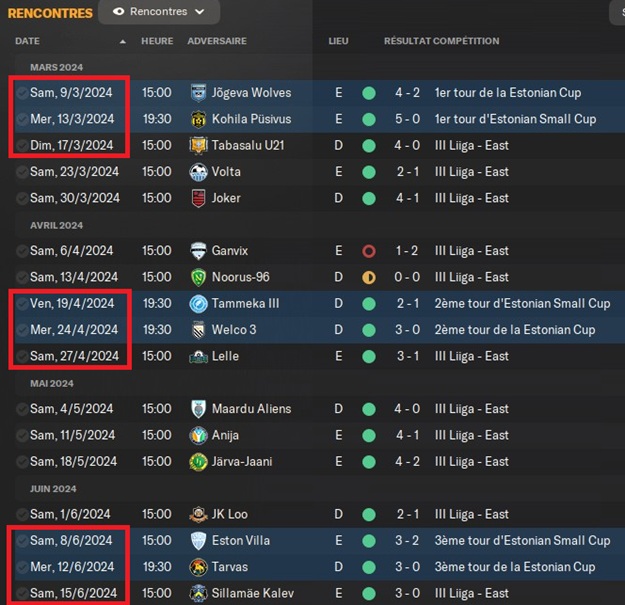Open the Rencontres view dropdown

point(159,12)
